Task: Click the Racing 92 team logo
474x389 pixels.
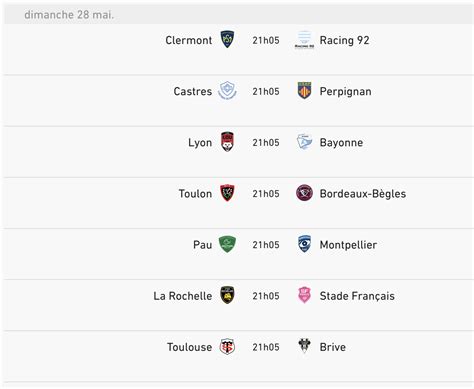Action: coord(304,39)
